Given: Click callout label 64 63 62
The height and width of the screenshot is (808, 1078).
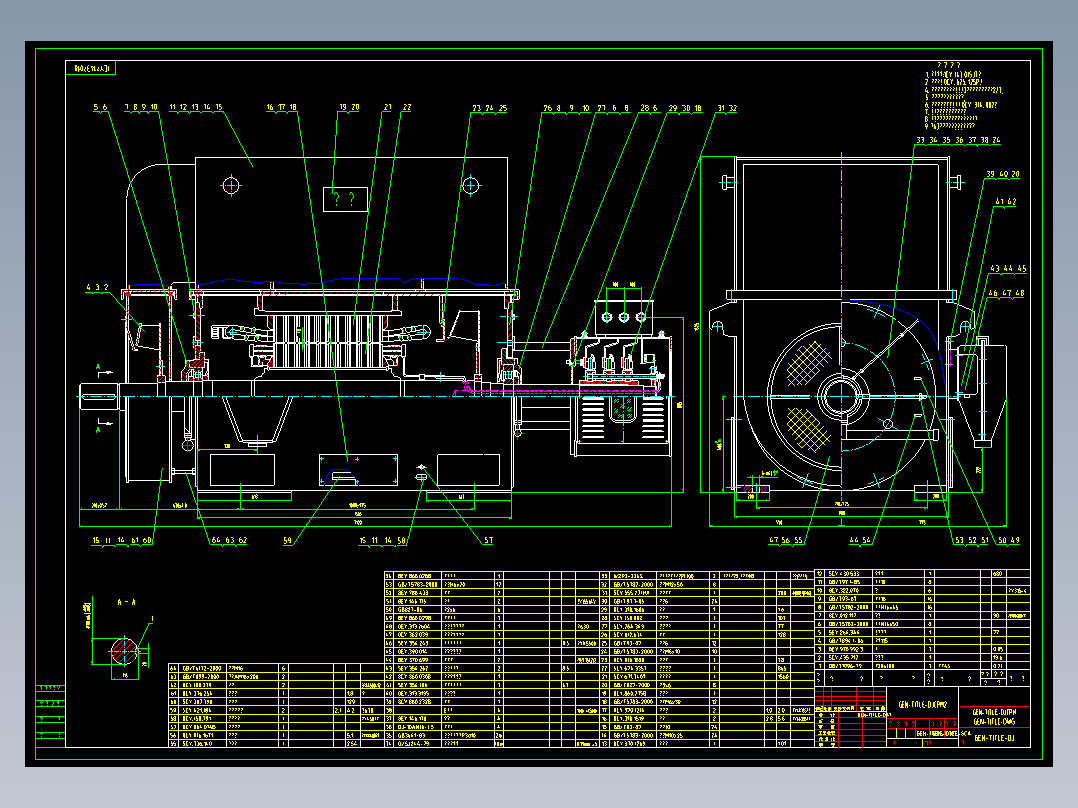Looking at the screenshot, I should click(229, 541).
